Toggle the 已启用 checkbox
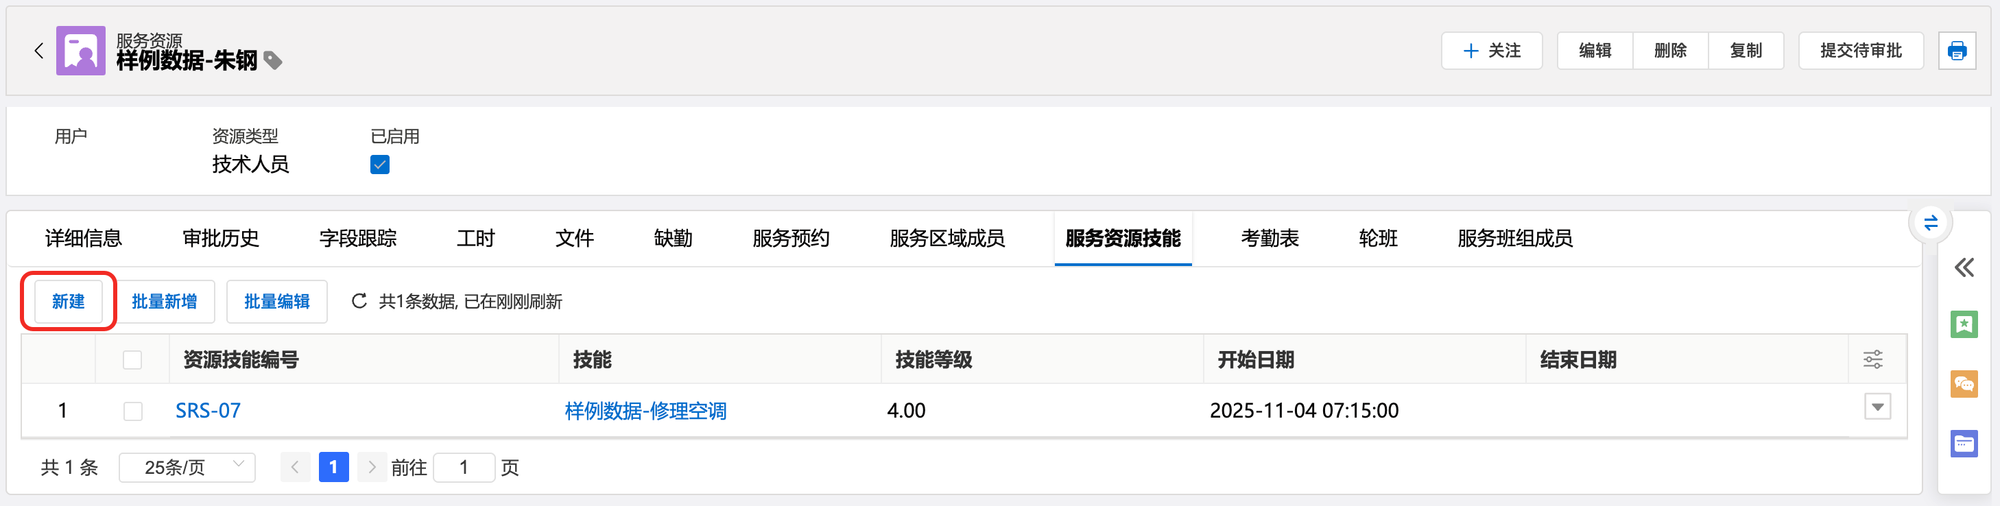This screenshot has height=506, width=2000. coord(380,165)
